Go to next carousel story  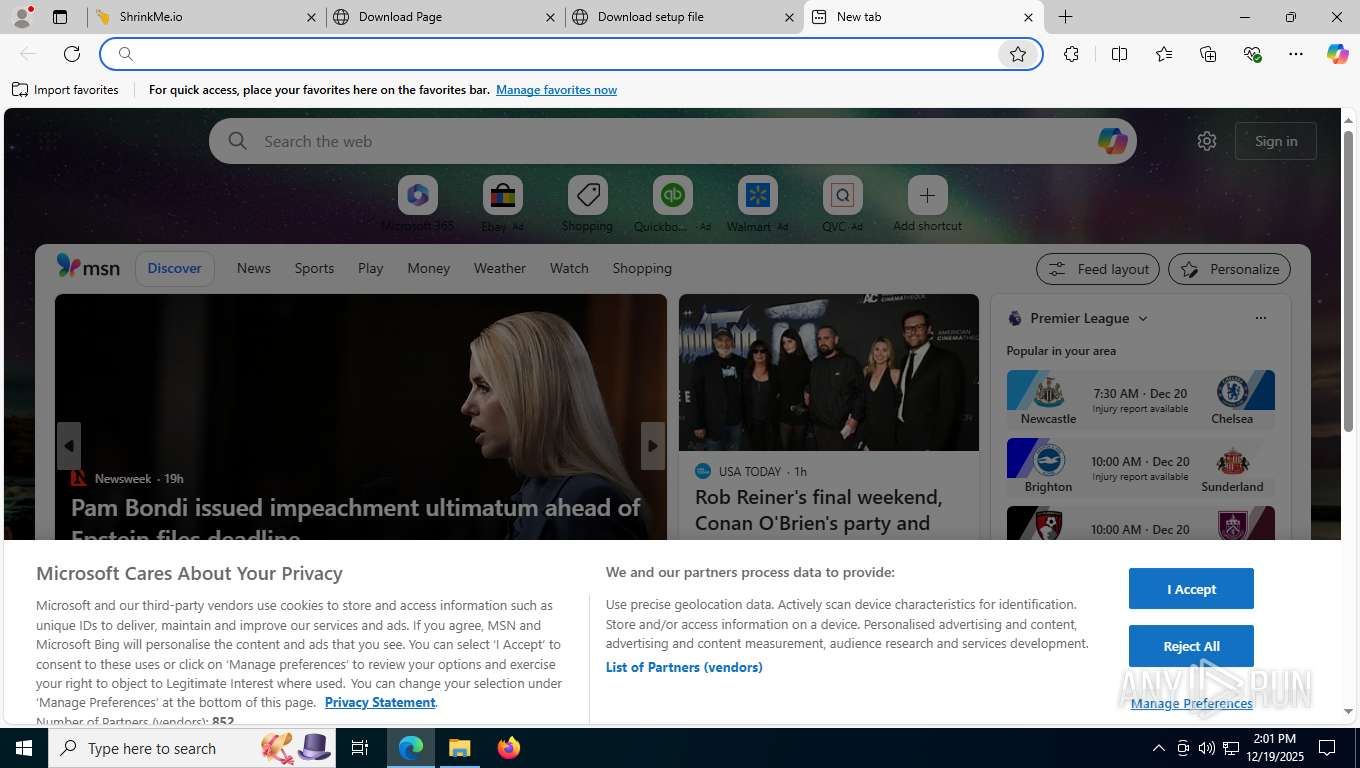coord(653,446)
